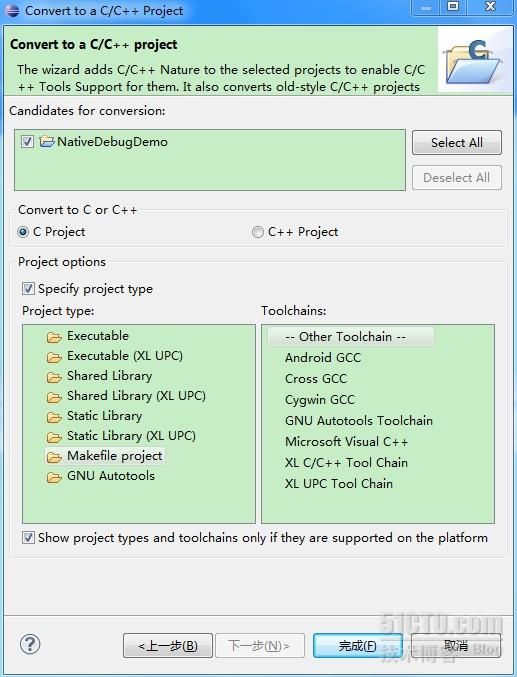Image resolution: width=517 pixels, height=677 pixels.
Task: Click the NativeDebugDemo project folder icon
Action: coord(47,141)
